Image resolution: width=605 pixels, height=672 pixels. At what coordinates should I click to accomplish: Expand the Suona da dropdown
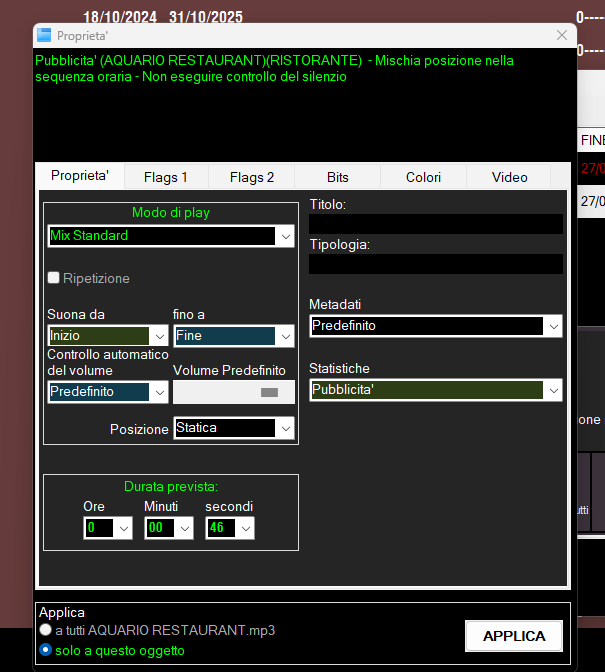coord(159,336)
